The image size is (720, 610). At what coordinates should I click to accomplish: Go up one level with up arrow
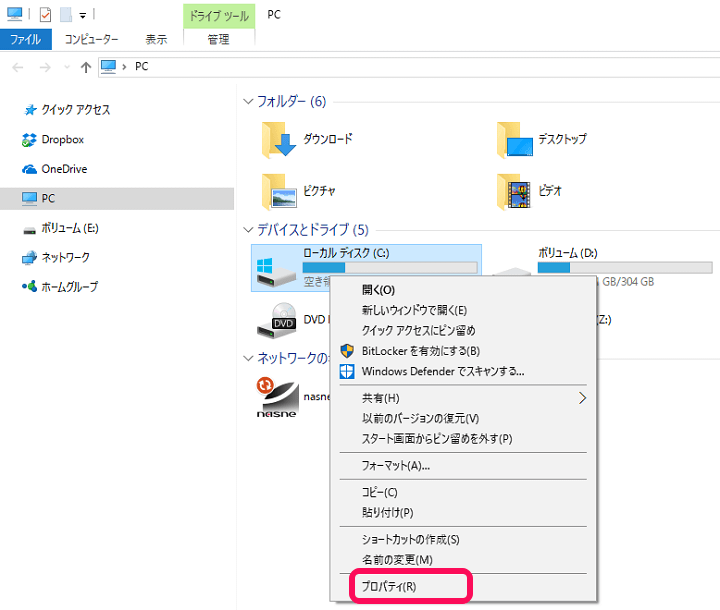(x=86, y=68)
